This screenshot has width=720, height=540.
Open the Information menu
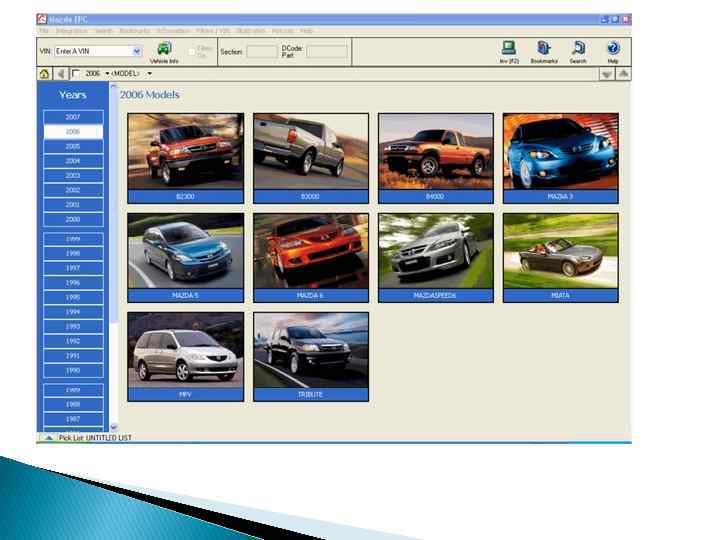[173, 31]
